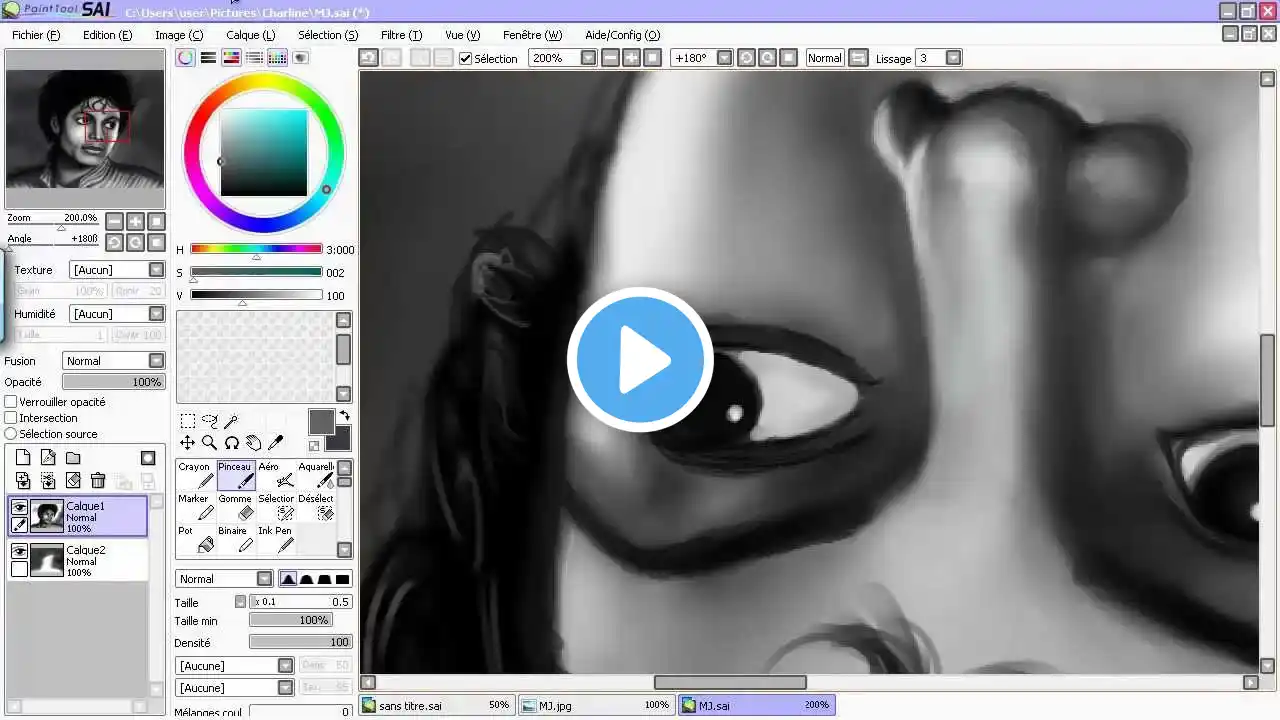Select the flat square brush edge

click(x=342, y=579)
